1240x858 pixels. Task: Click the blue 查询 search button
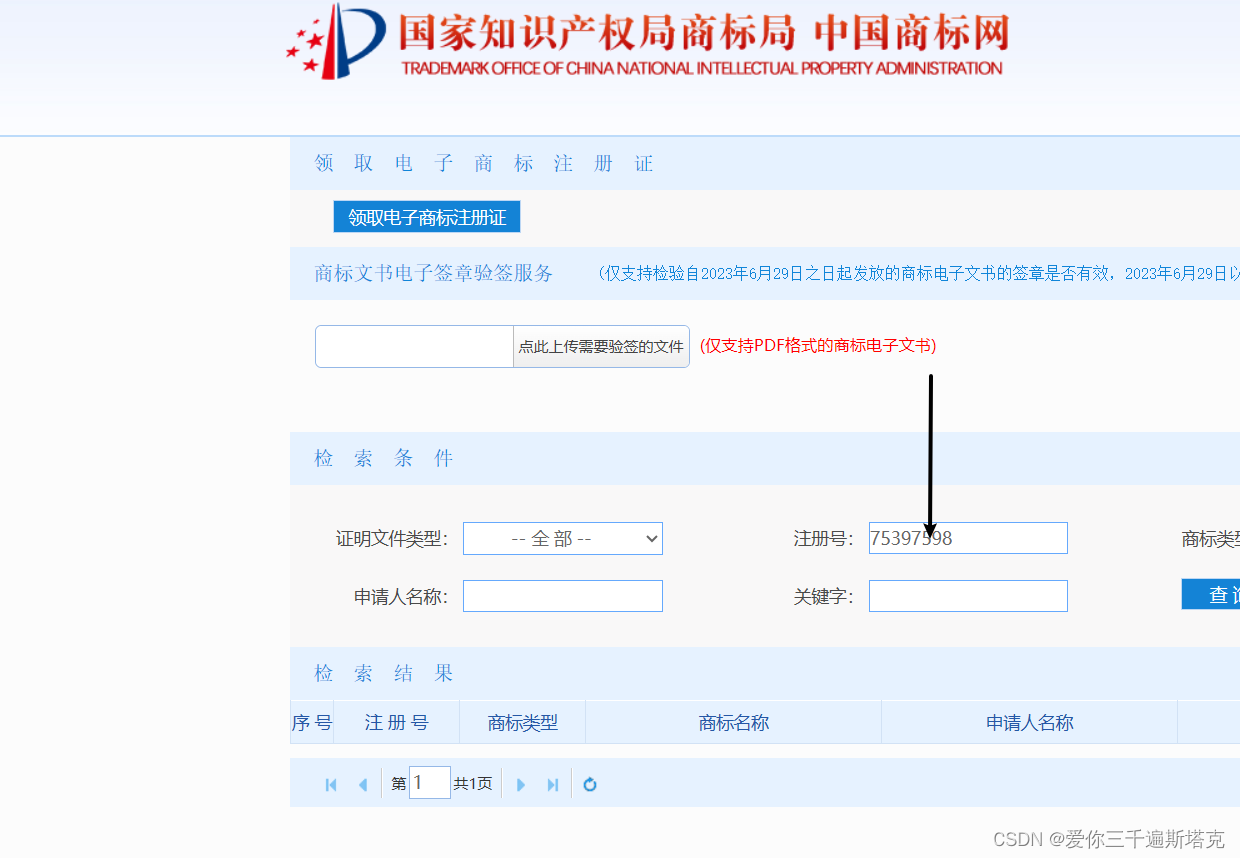coord(1211,594)
